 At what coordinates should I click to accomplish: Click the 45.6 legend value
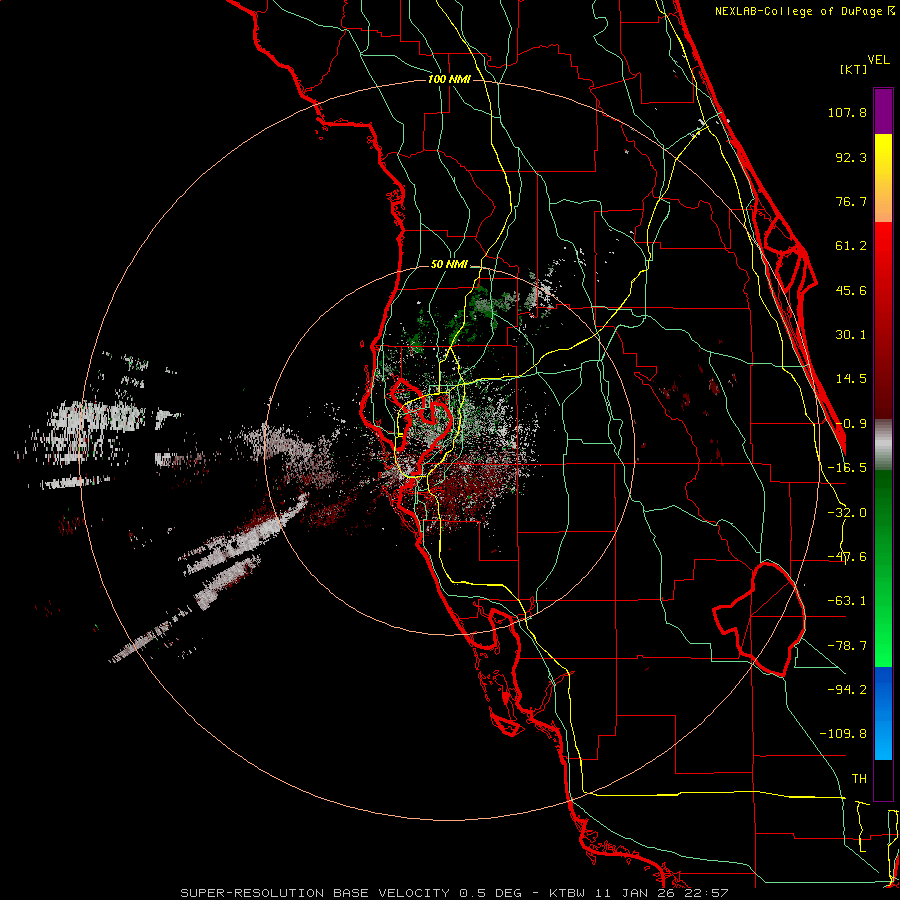[851, 290]
